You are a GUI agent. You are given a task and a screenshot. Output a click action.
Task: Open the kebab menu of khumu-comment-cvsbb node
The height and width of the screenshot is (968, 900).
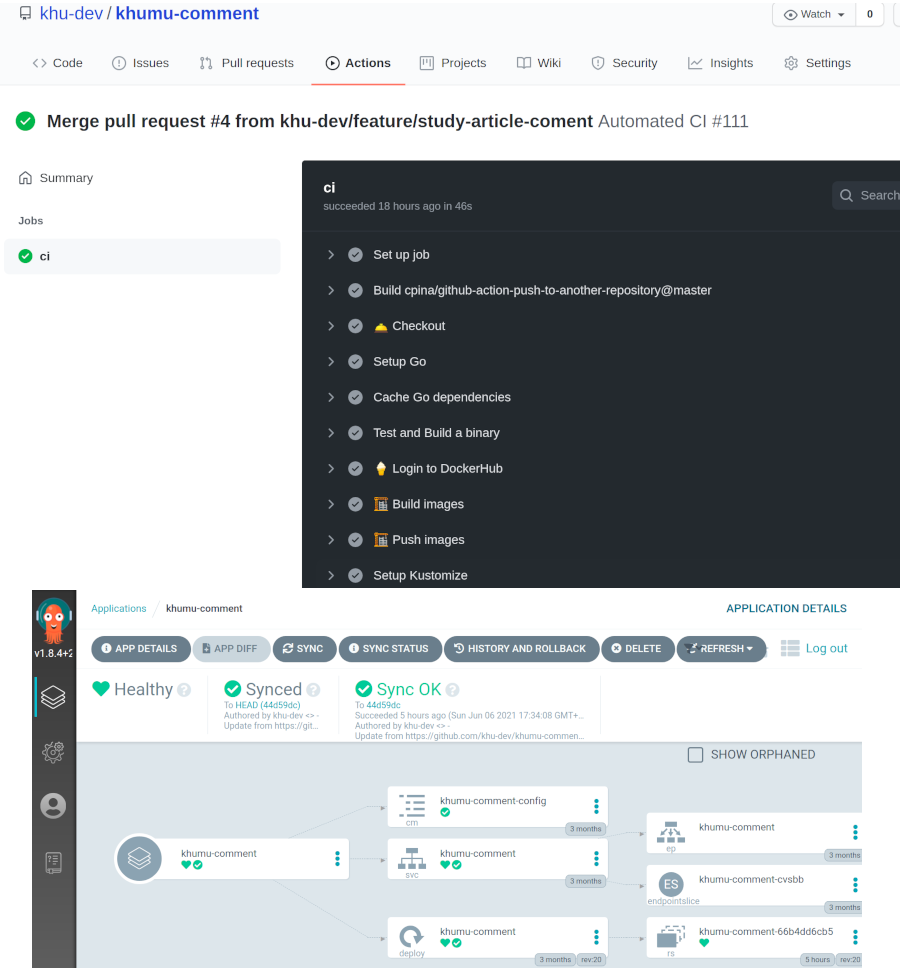click(x=855, y=885)
